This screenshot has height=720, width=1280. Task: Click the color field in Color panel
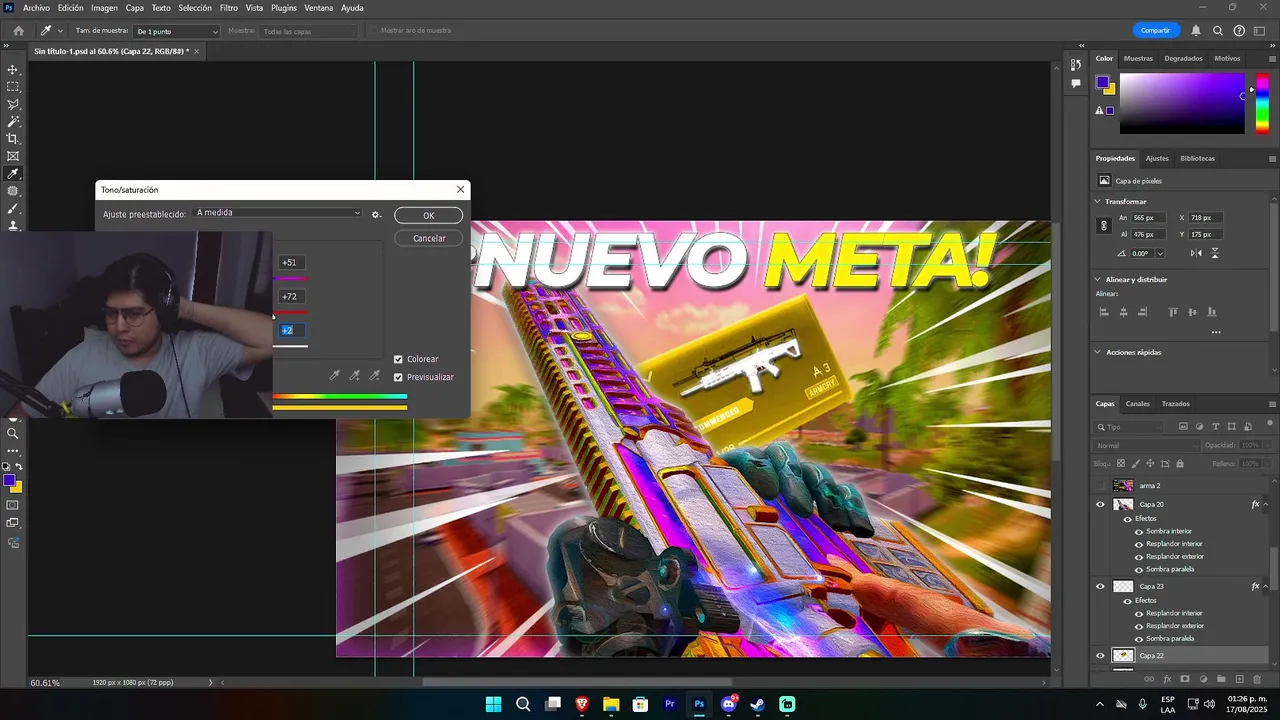[x=1181, y=104]
